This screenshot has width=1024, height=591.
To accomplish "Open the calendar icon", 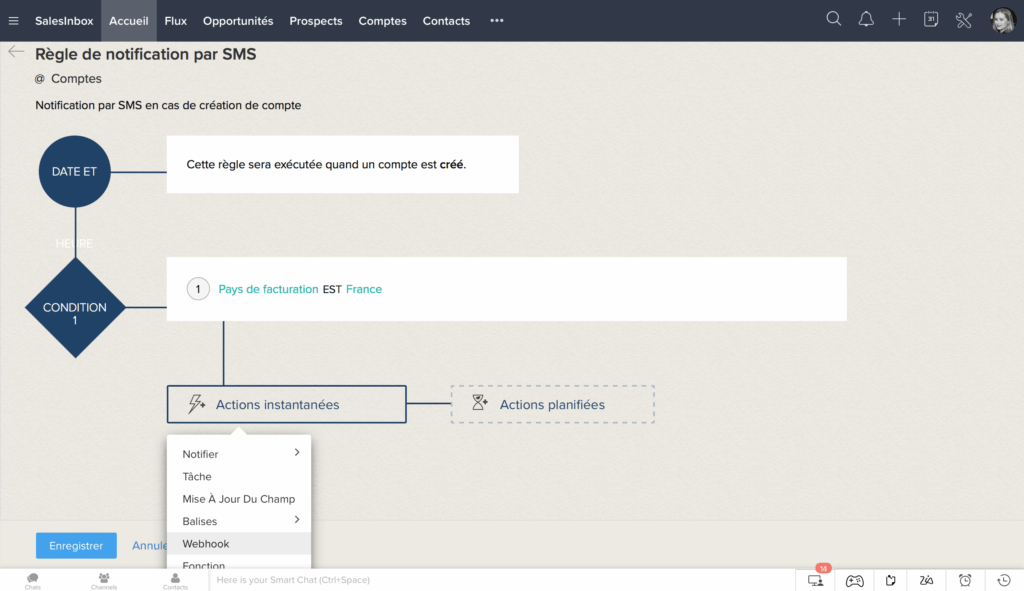I will point(931,19).
